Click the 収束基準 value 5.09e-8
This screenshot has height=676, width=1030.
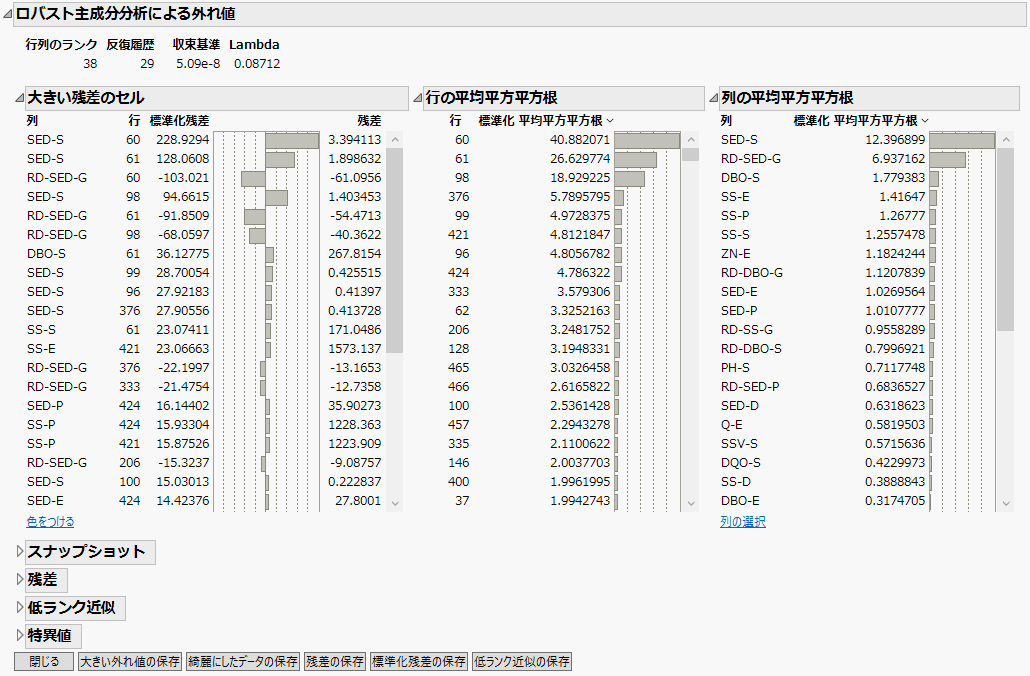[198, 64]
